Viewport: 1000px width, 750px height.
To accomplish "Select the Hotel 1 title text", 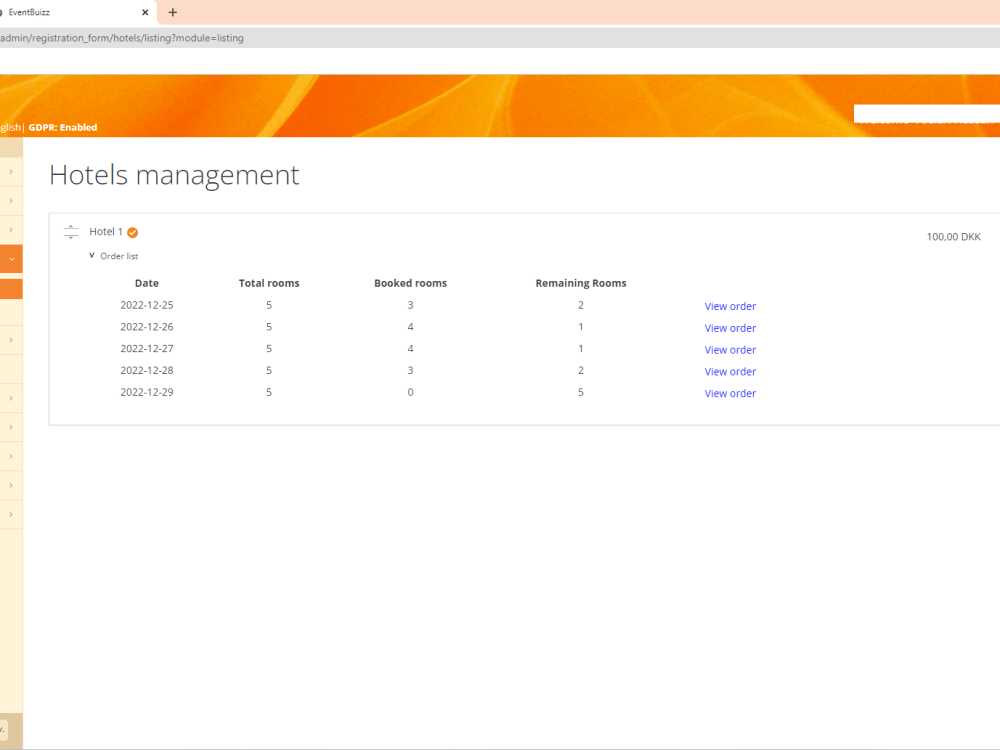I will click(105, 231).
